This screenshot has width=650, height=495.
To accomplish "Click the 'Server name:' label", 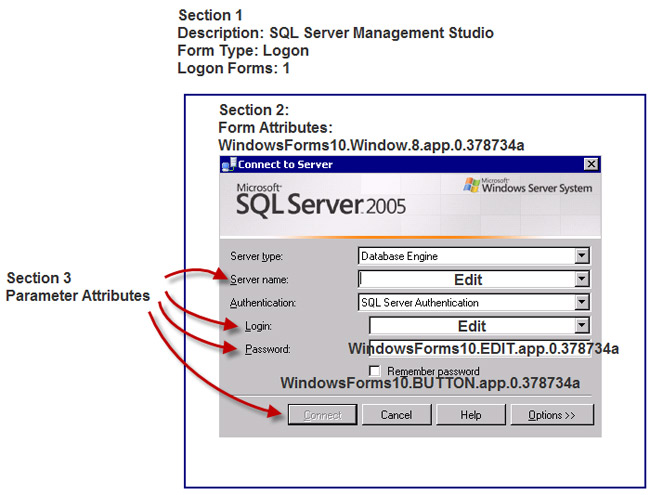I will (260, 280).
